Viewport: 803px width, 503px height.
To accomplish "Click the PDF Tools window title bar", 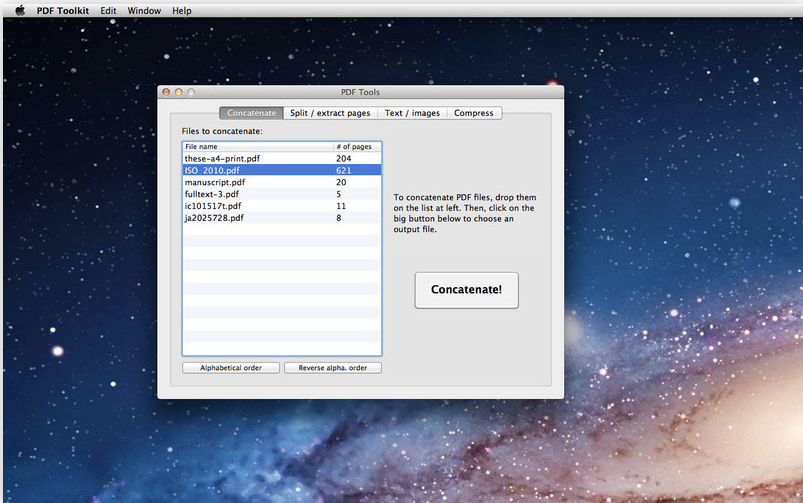I will click(361, 92).
